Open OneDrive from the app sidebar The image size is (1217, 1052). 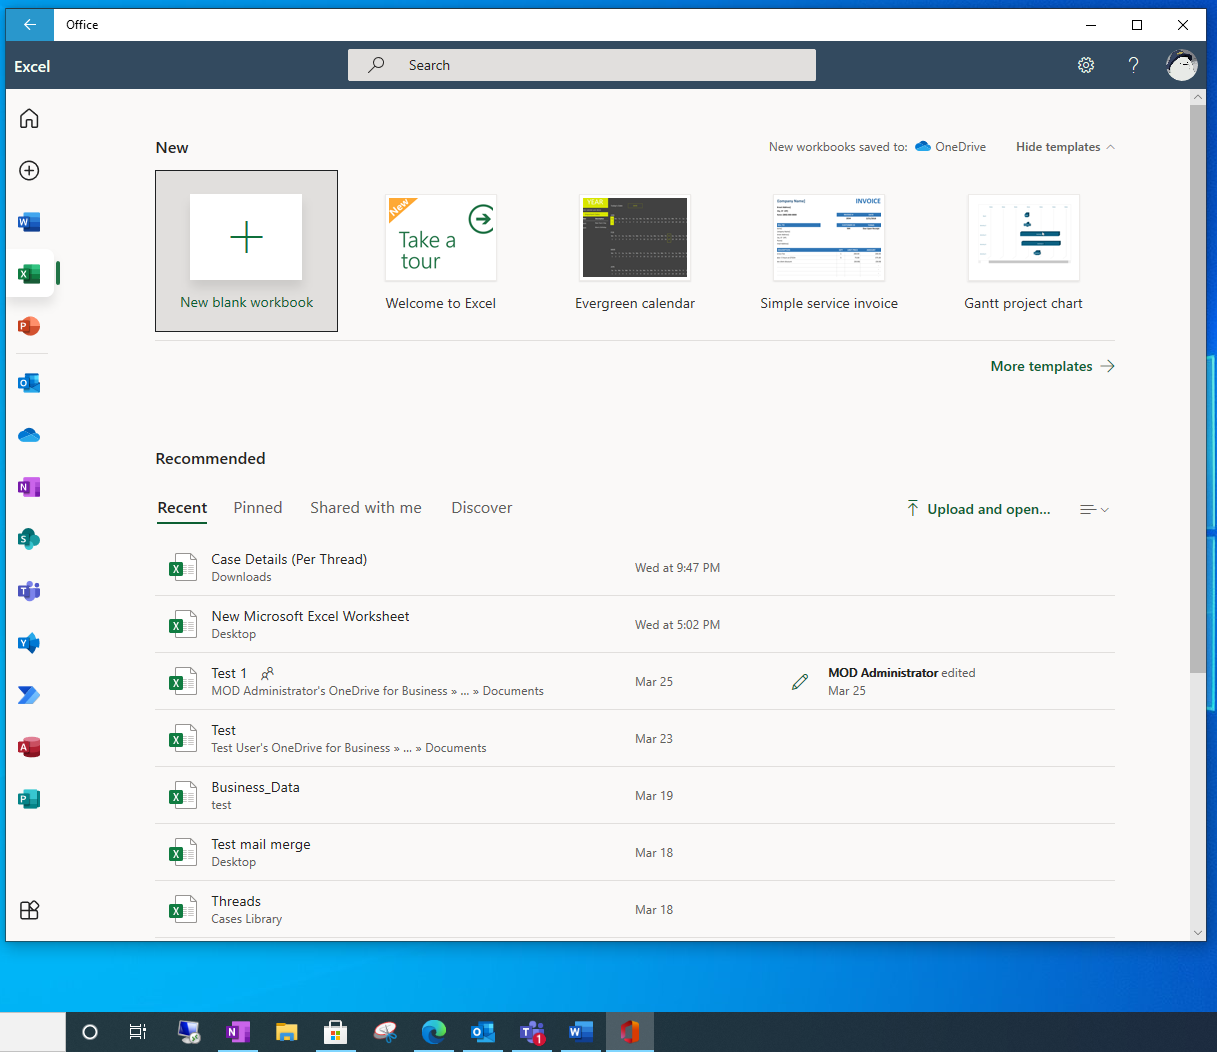29,434
